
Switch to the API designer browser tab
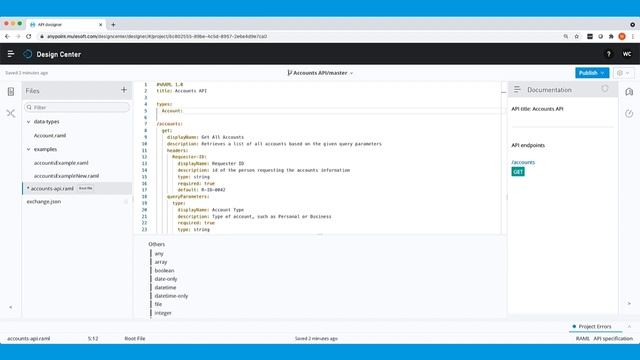(65, 24)
